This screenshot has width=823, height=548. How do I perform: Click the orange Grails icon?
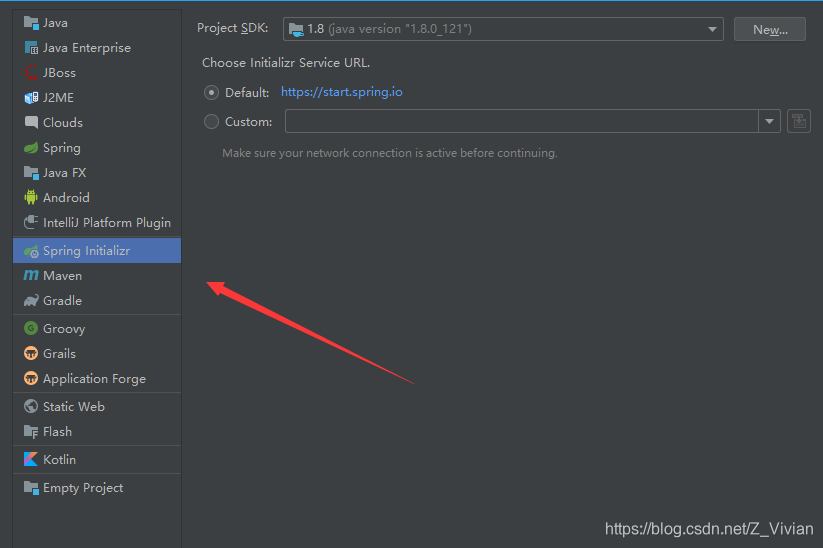click(x=31, y=354)
